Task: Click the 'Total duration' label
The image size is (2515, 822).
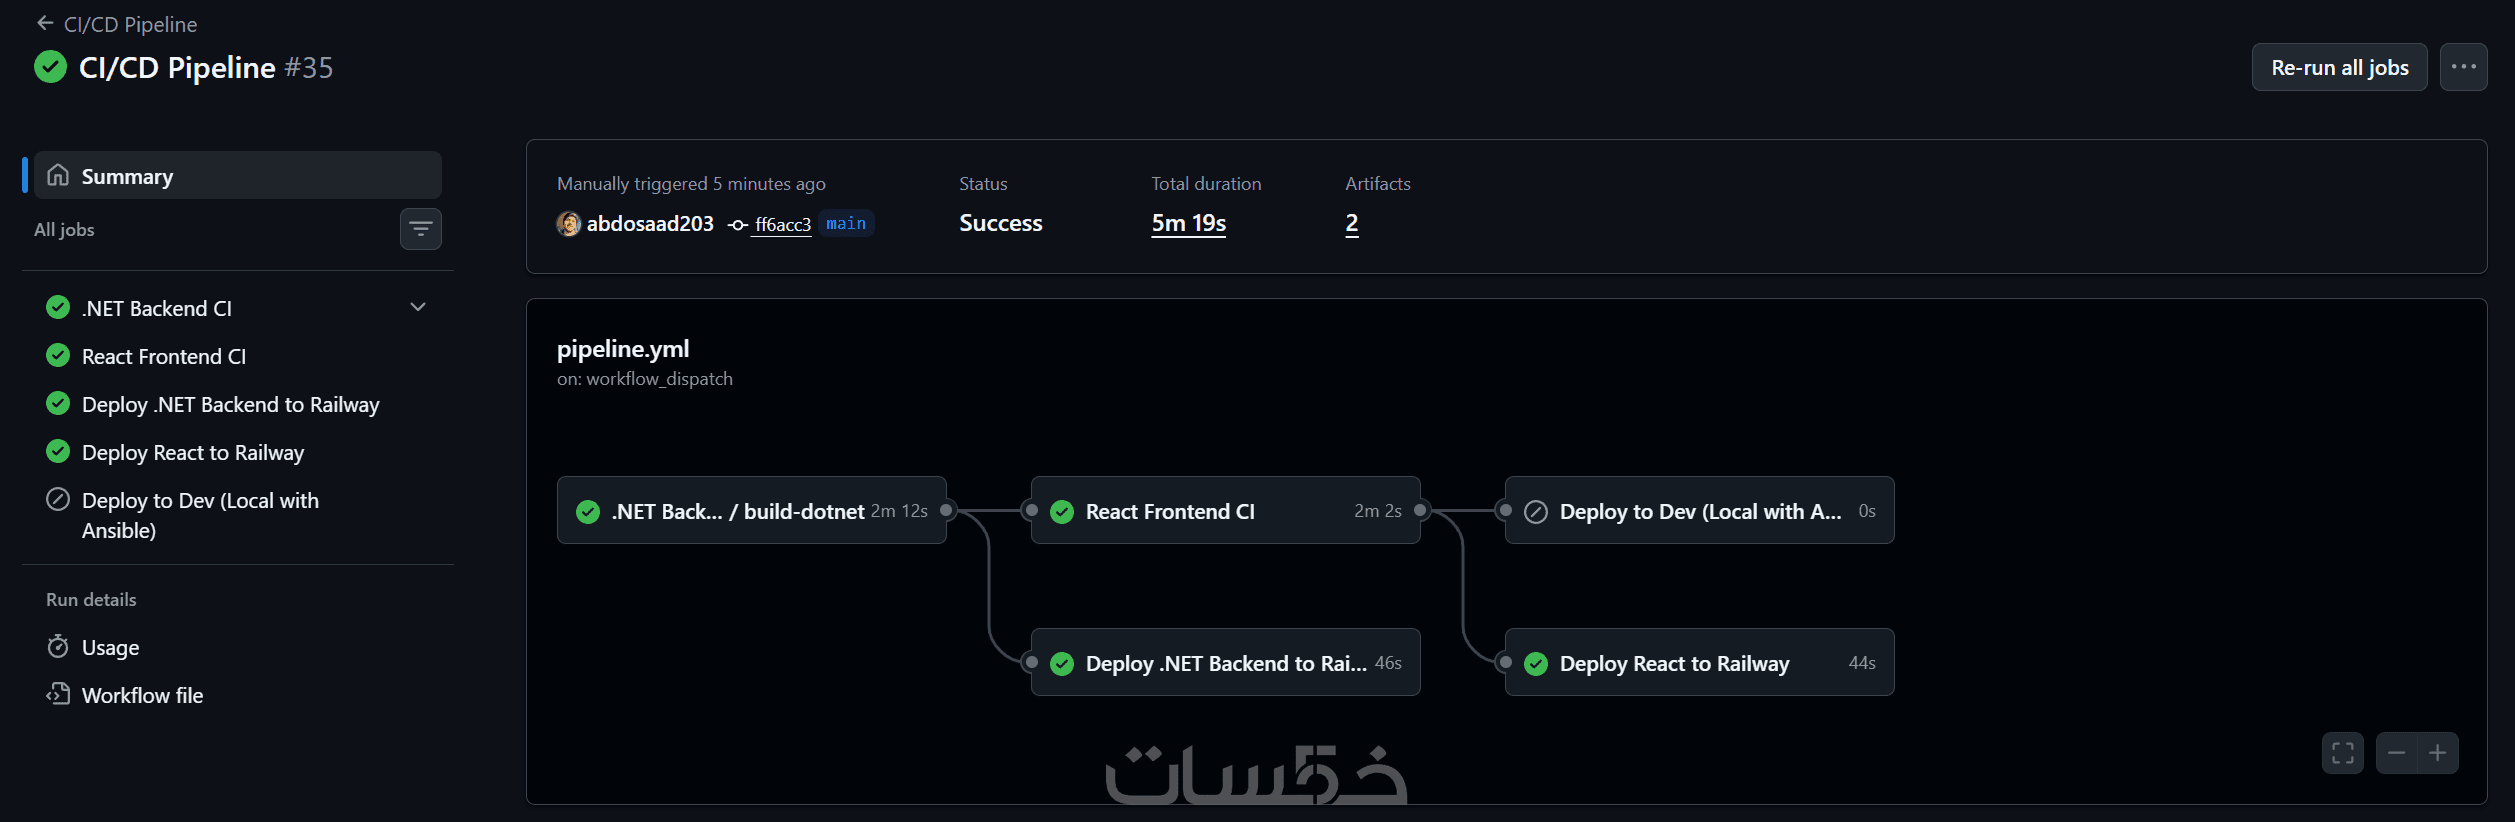Action: pyautogui.click(x=1206, y=184)
